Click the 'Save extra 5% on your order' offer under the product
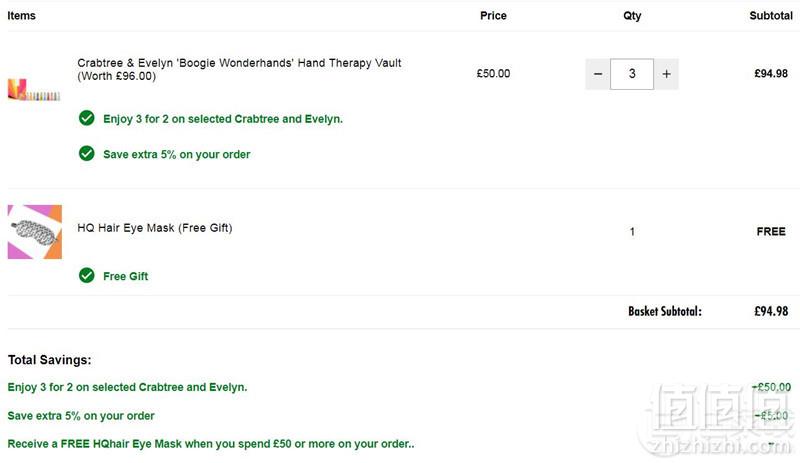Screen dimensions: 800x463 point(177,155)
